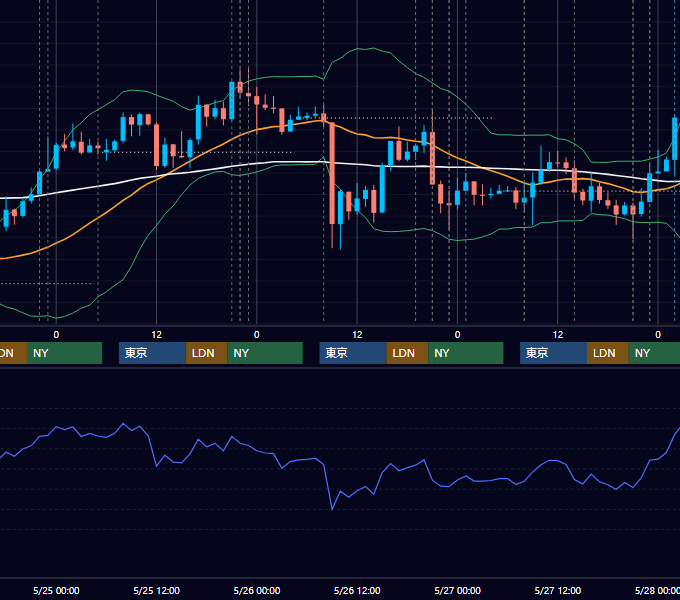Click the LDN block after second 東京
This screenshot has width=680, height=600.
[x=407, y=353]
